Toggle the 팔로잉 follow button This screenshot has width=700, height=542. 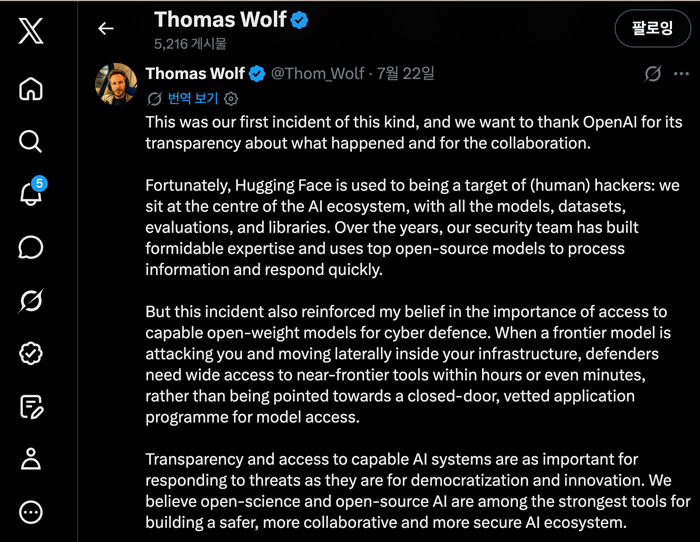pyautogui.click(x=652, y=28)
